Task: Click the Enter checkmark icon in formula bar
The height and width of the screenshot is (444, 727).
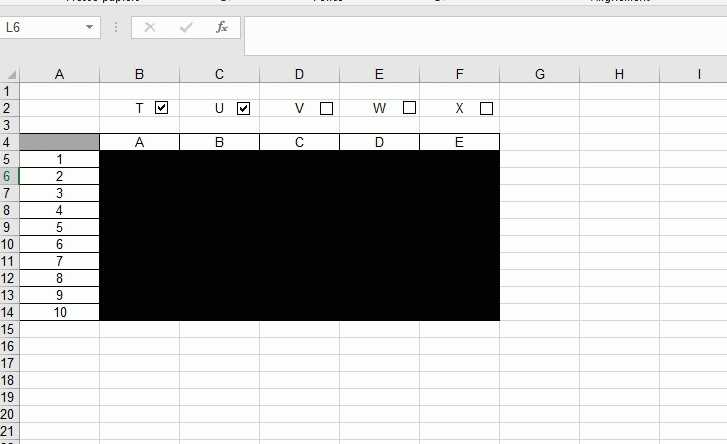Action: [186, 27]
